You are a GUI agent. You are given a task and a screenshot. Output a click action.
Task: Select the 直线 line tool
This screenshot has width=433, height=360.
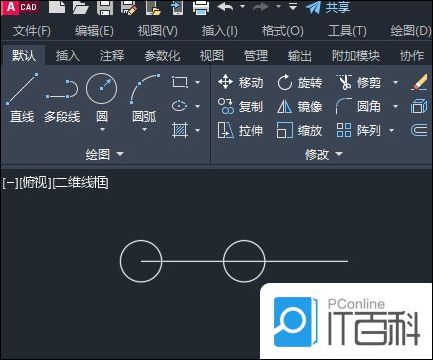(22, 98)
